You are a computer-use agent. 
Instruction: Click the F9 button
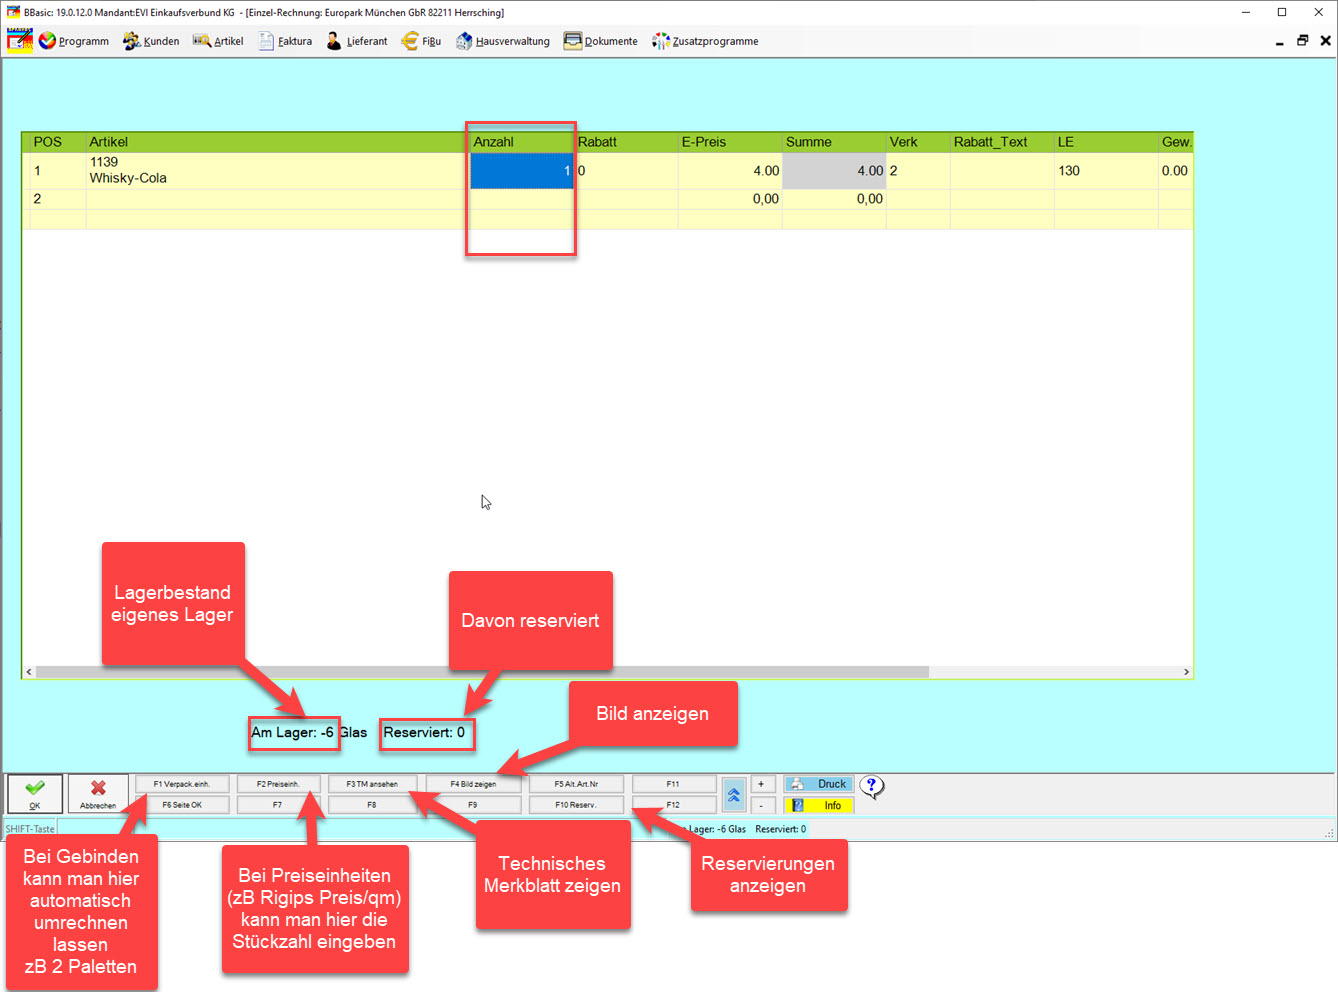pos(473,805)
